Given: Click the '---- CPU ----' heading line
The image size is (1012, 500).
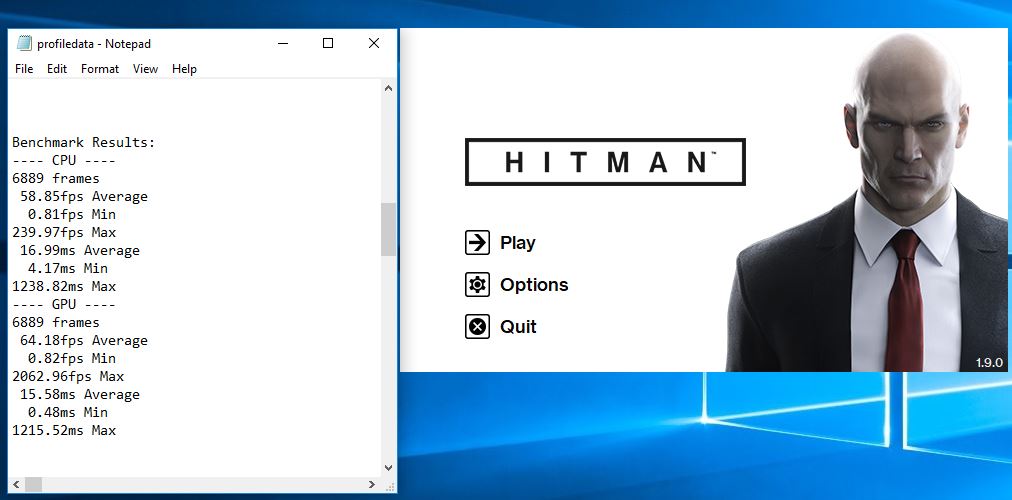Looking at the screenshot, I should click(64, 161).
